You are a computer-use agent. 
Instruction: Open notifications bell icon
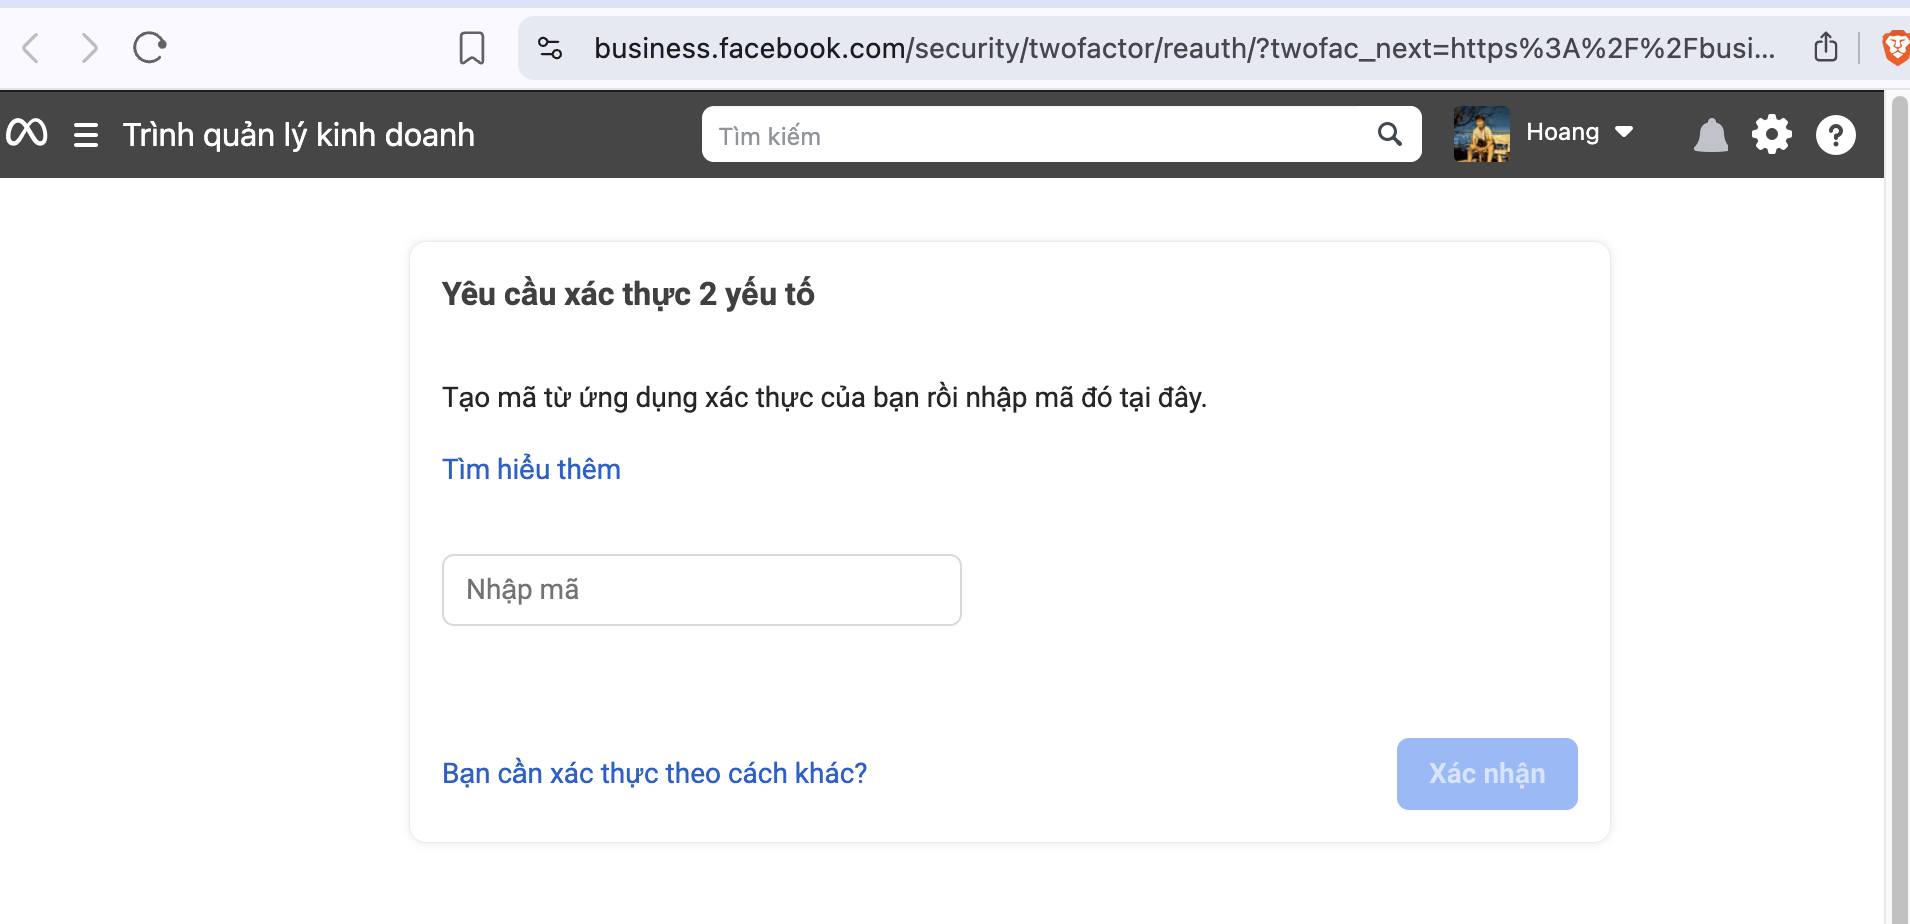(1711, 135)
